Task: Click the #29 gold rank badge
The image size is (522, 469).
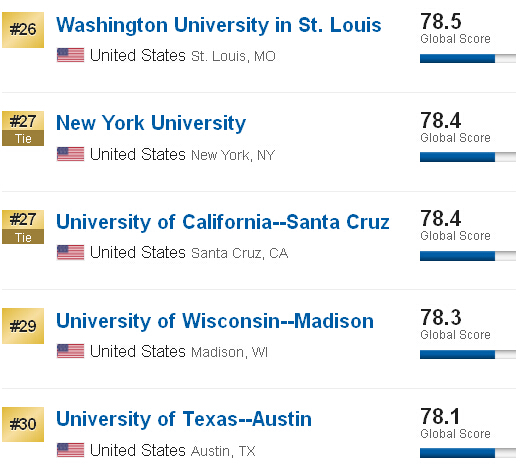Action: (x=23, y=326)
